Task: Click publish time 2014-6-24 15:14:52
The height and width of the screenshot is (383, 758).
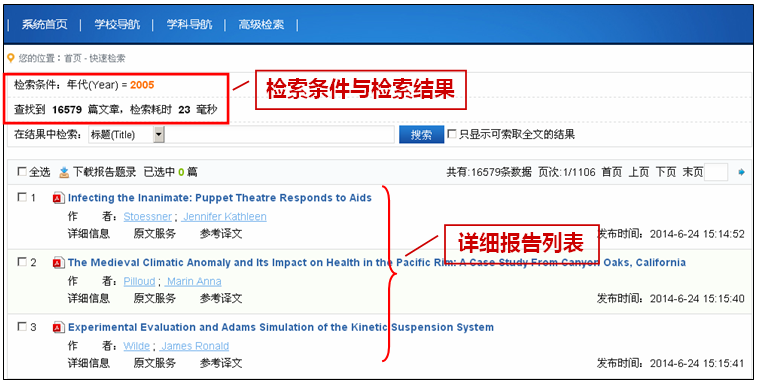Action: tap(697, 234)
